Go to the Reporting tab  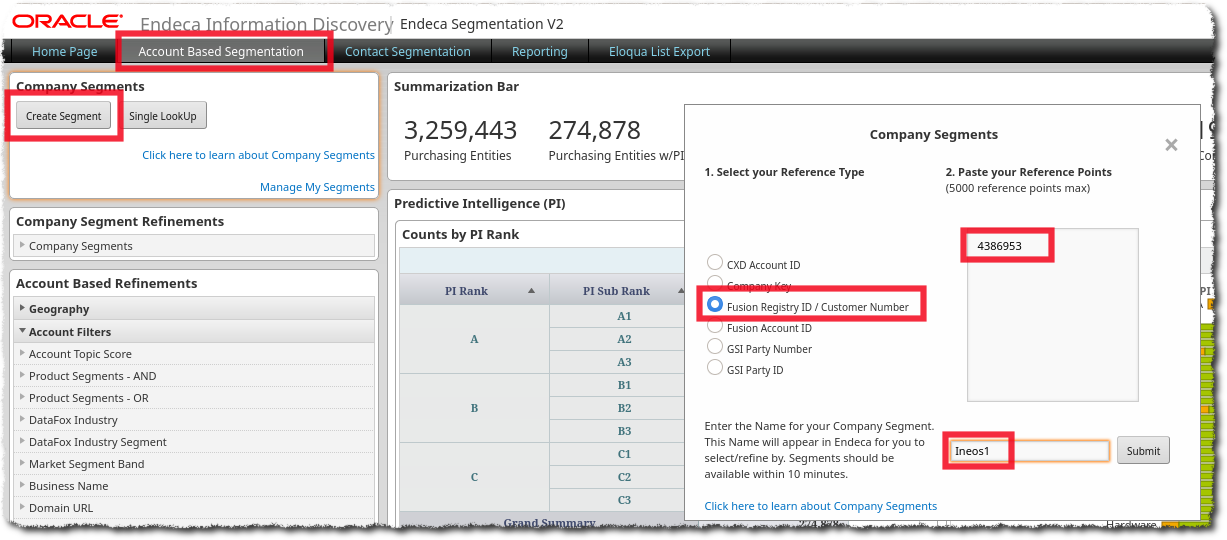(540, 52)
